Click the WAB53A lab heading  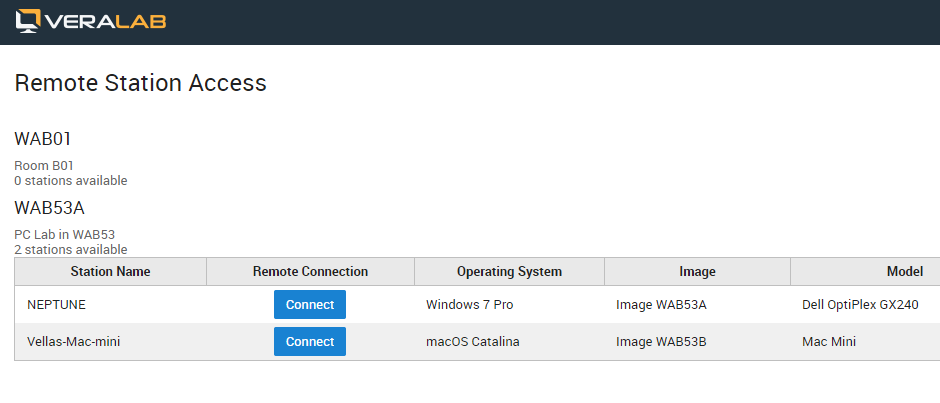click(50, 208)
